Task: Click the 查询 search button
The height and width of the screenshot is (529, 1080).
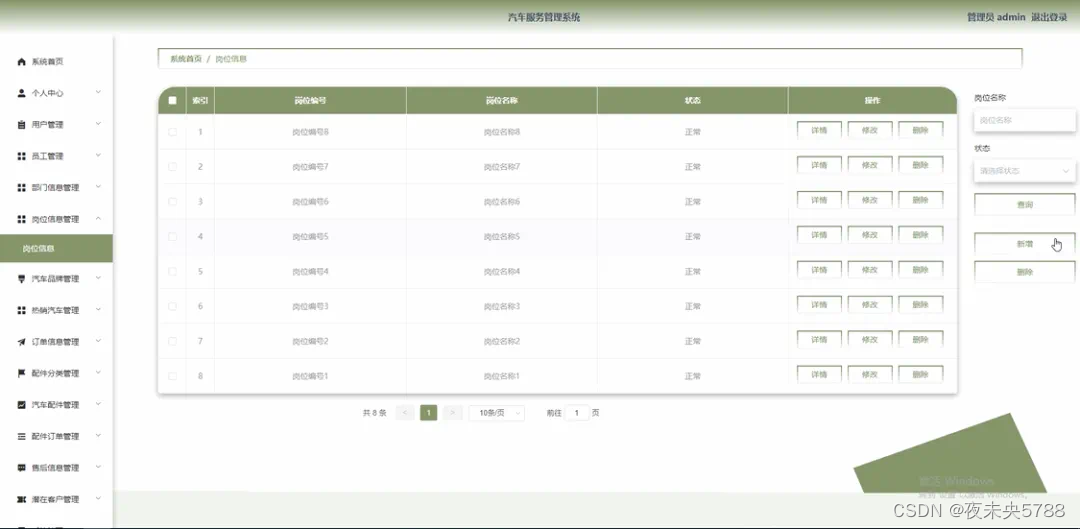Action: tap(1024, 205)
